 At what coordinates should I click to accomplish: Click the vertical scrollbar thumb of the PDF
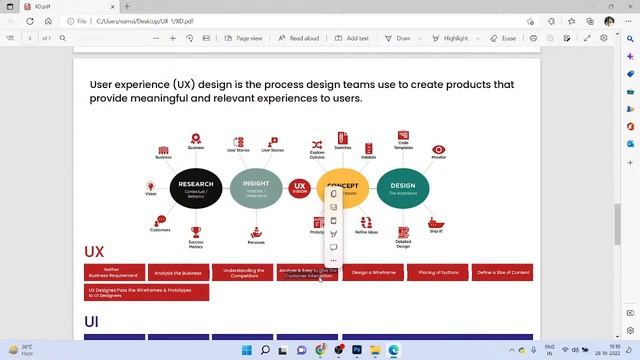point(617,224)
